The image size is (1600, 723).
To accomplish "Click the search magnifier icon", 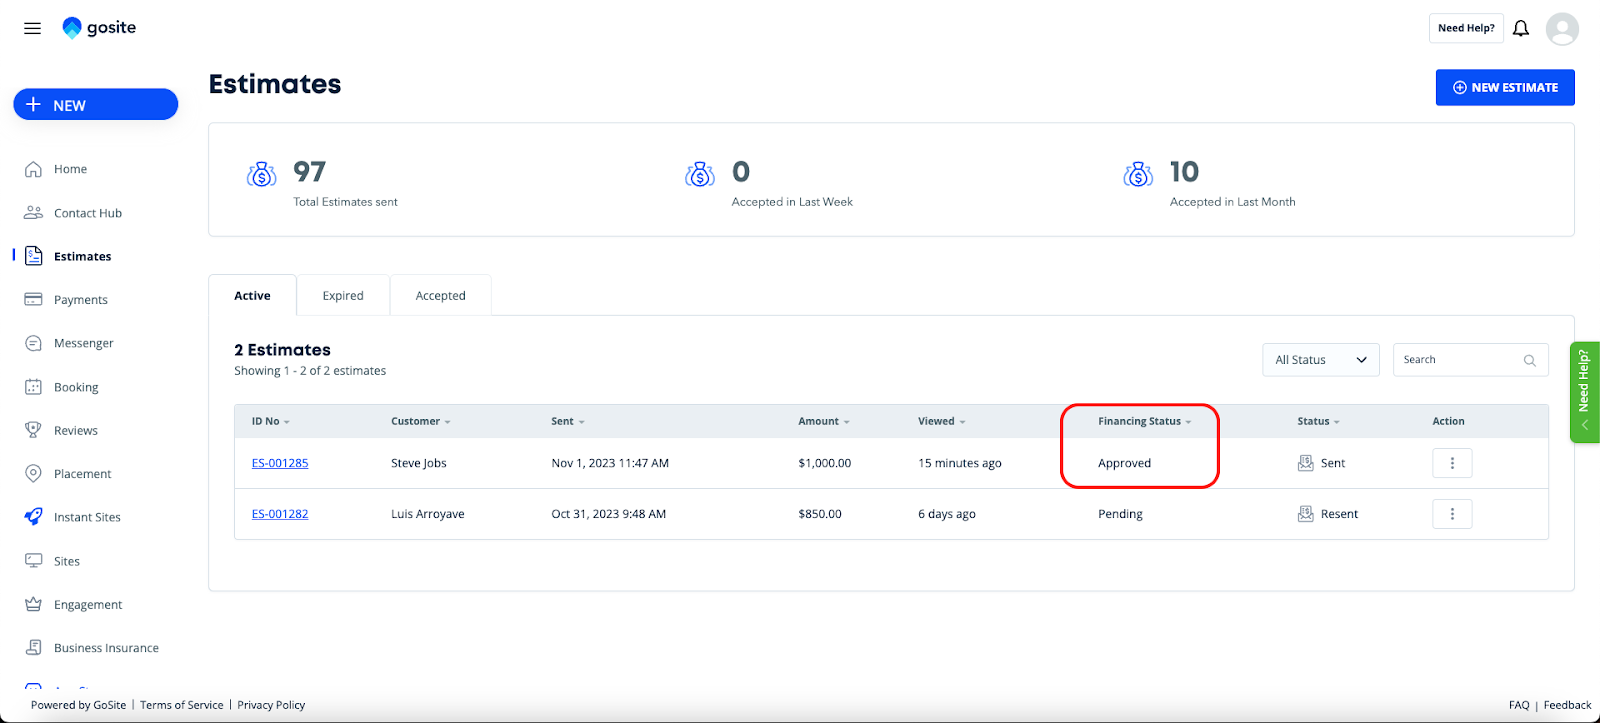I will pyautogui.click(x=1529, y=360).
